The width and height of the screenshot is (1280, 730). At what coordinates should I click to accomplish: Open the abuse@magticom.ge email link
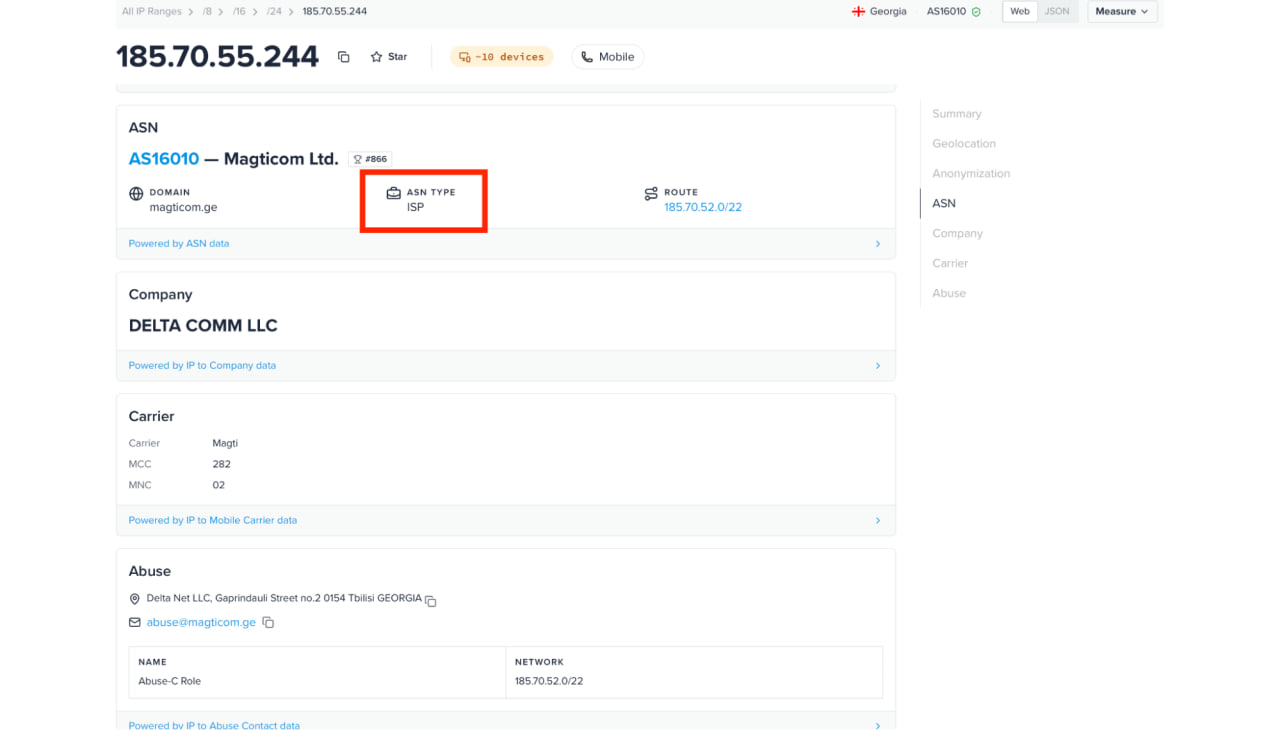click(201, 622)
